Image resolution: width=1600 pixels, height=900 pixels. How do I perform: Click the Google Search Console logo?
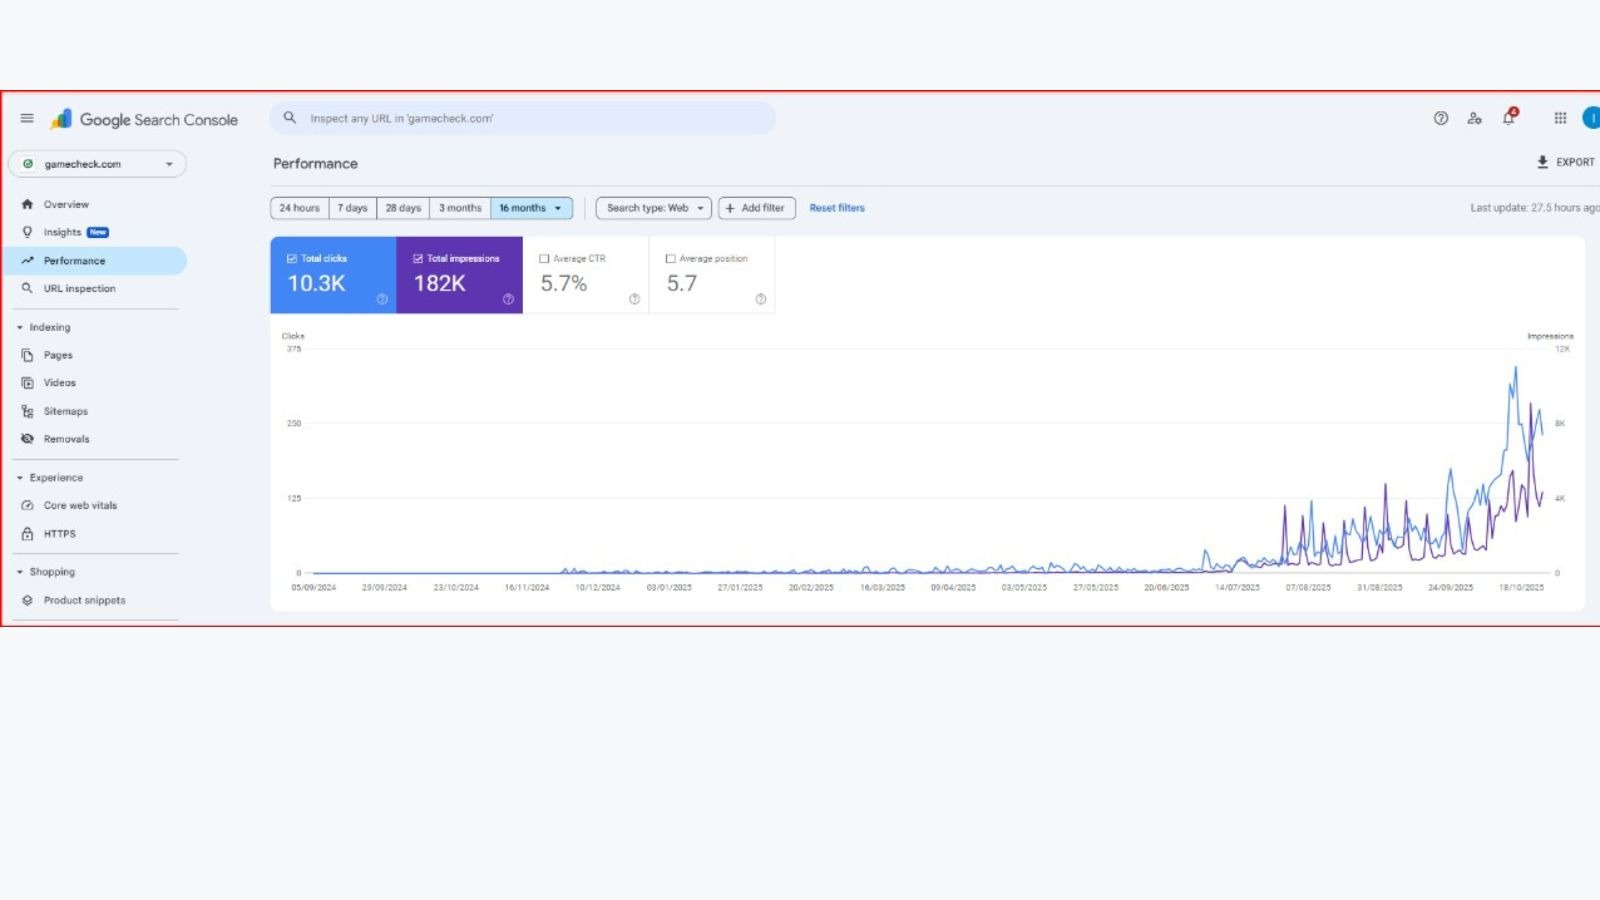144,119
